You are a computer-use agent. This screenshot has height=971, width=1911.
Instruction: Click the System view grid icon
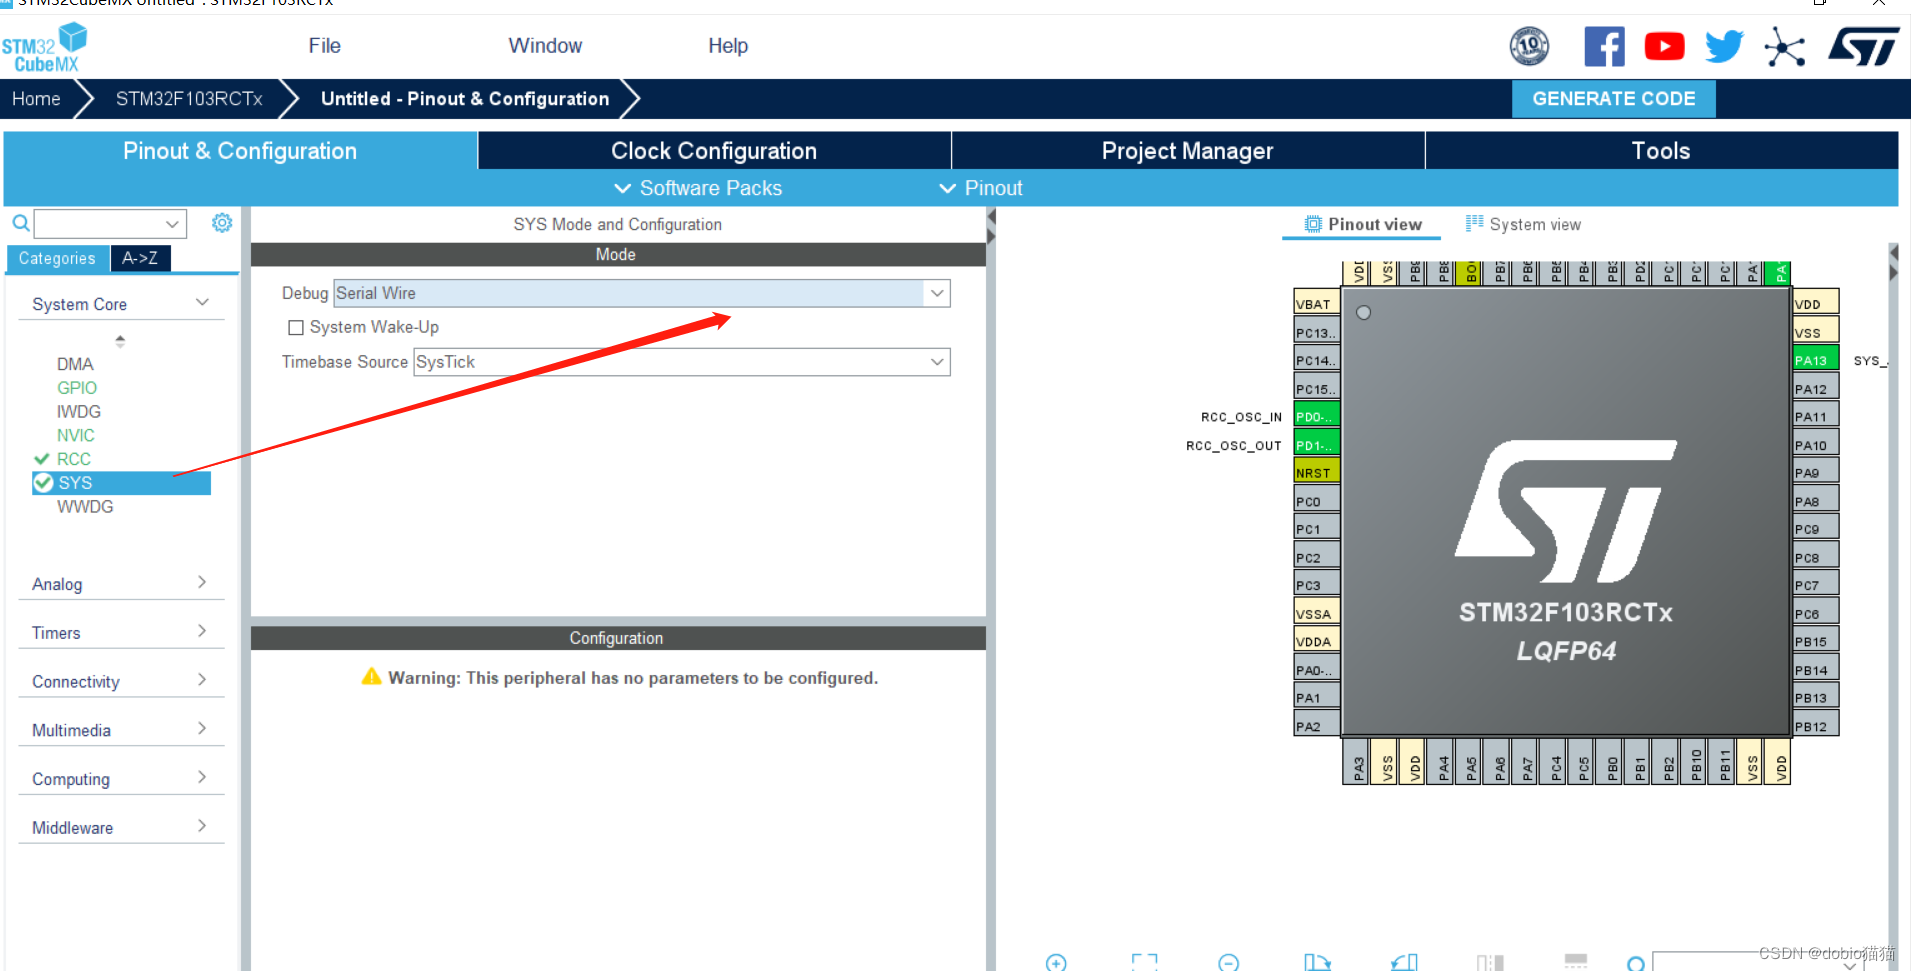click(x=1474, y=223)
